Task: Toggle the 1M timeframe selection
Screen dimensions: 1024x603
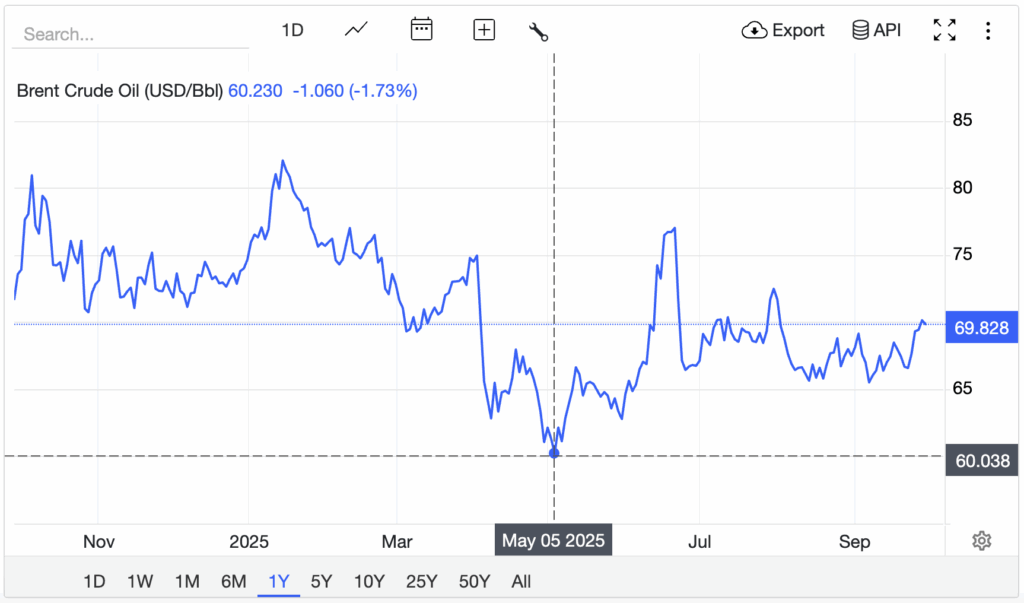Action: pyautogui.click(x=186, y=580)
